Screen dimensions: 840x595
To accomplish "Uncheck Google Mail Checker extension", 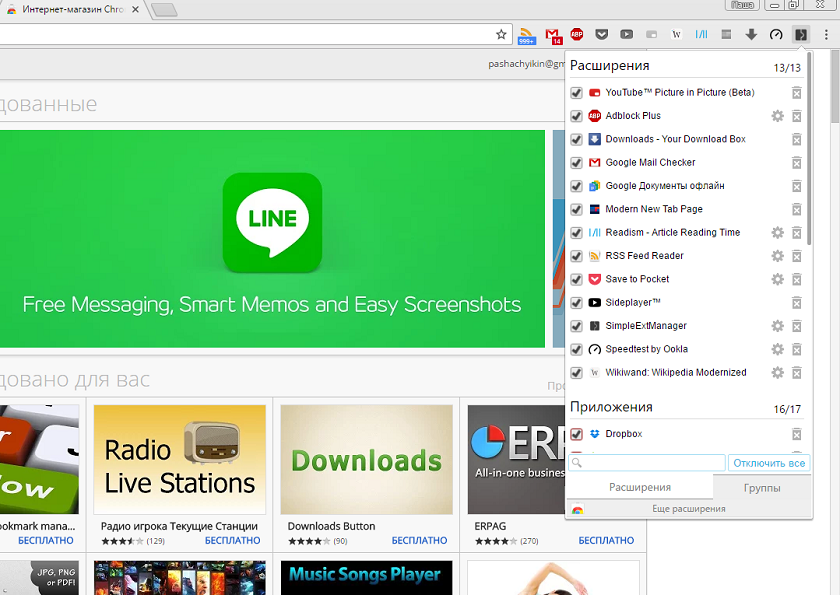I will (x=576, y=163).
